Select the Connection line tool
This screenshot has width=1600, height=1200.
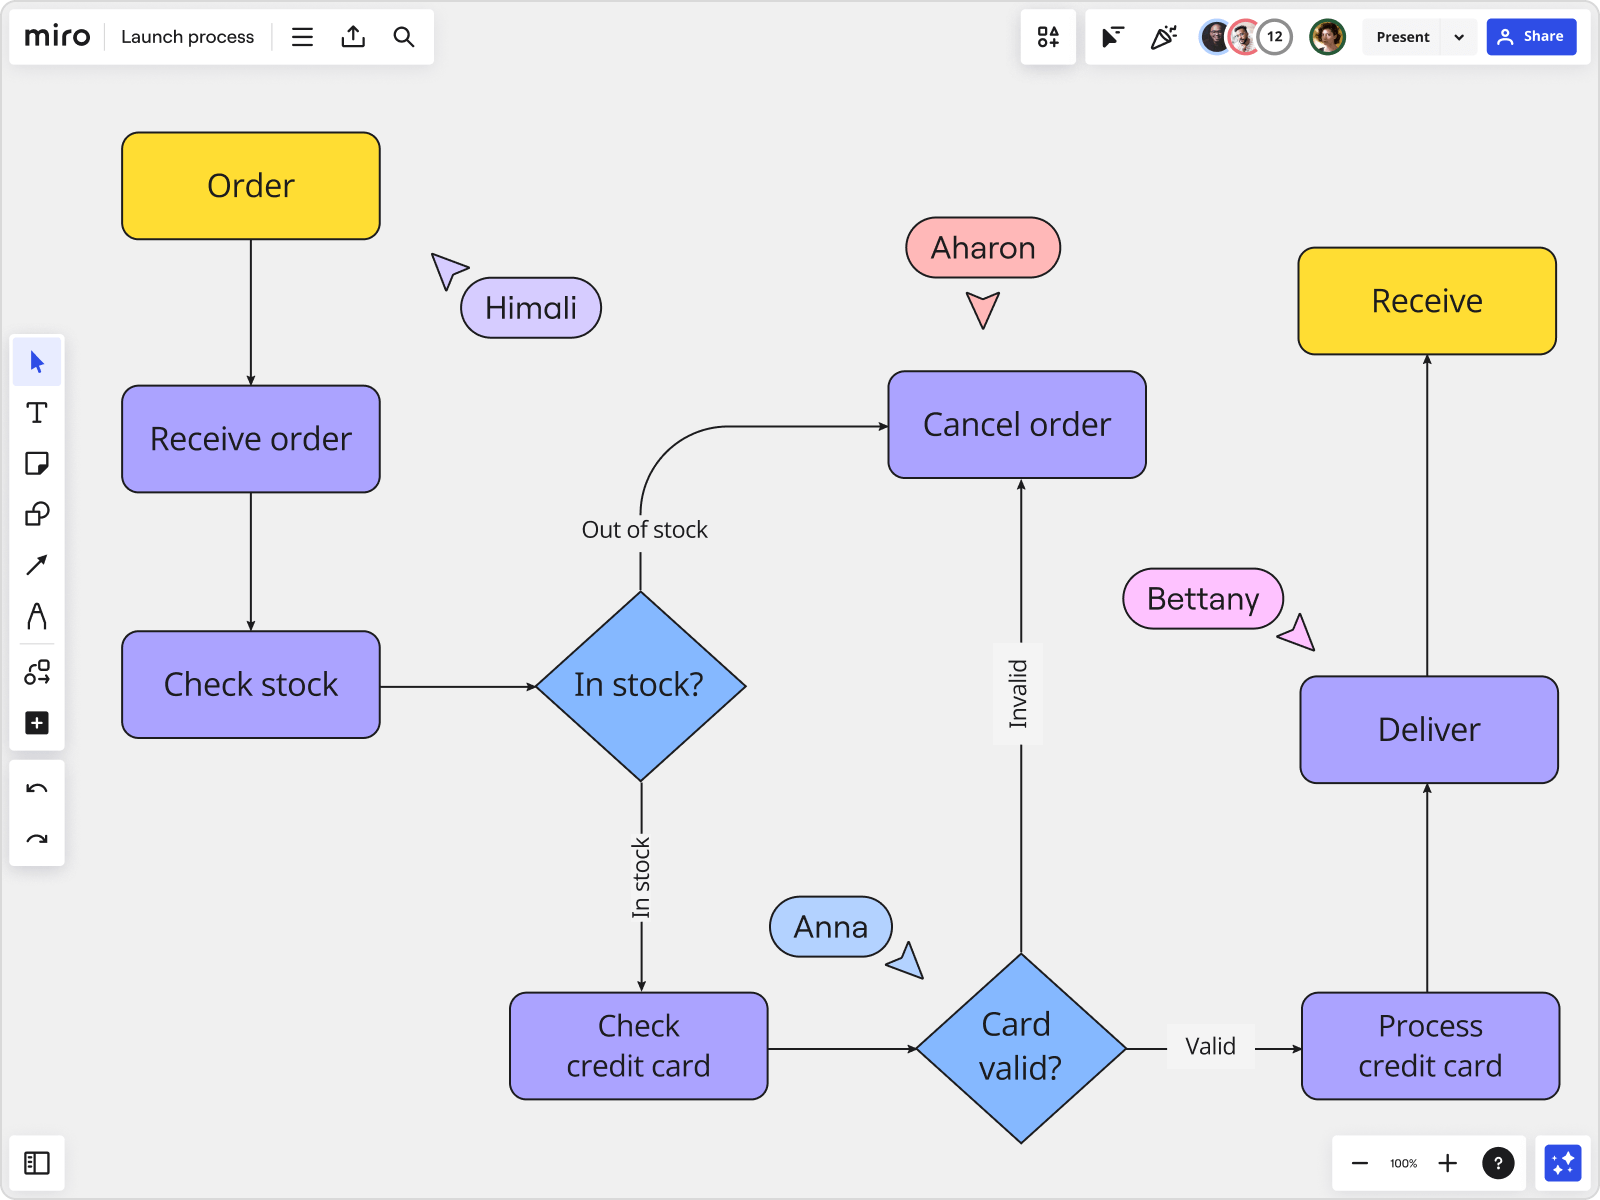[37, 565]
